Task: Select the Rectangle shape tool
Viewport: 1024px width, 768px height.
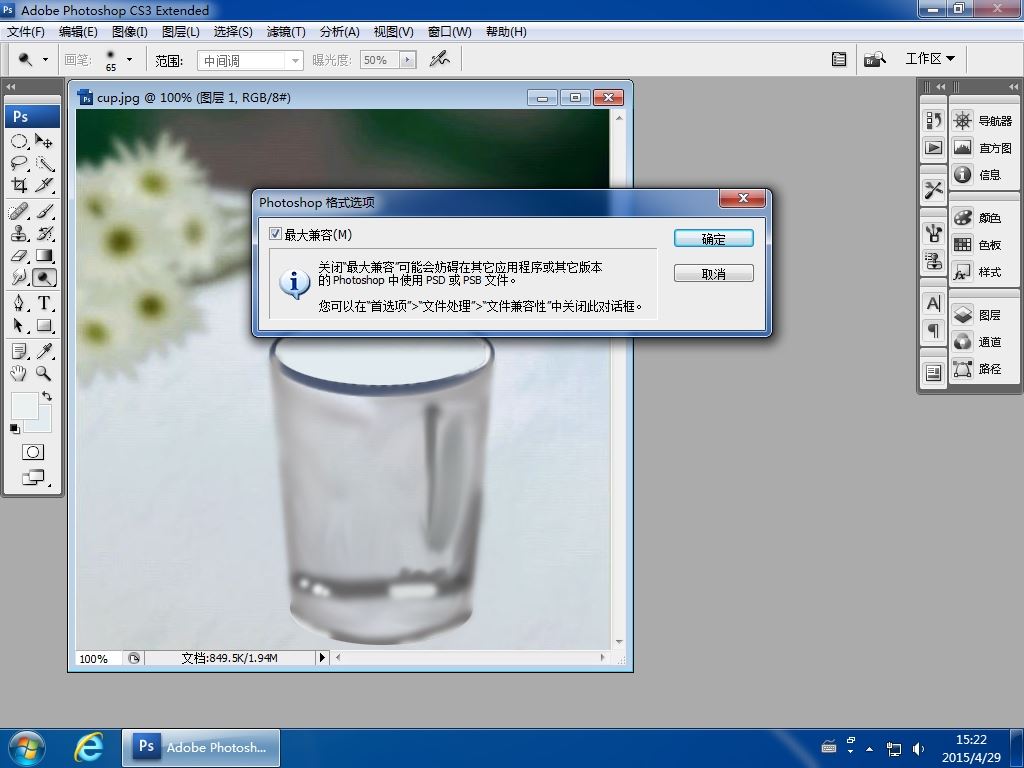Action: [x=44, y=325]
